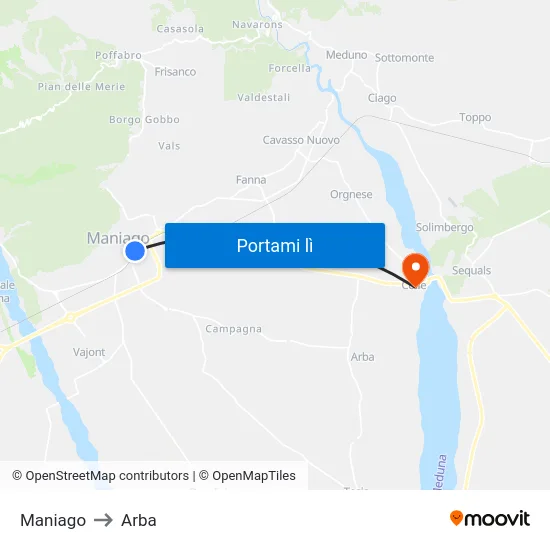Screen dimensions: 550x550
Task: Open the OpenStreetMap contributors attribution link
Action: 101,476
